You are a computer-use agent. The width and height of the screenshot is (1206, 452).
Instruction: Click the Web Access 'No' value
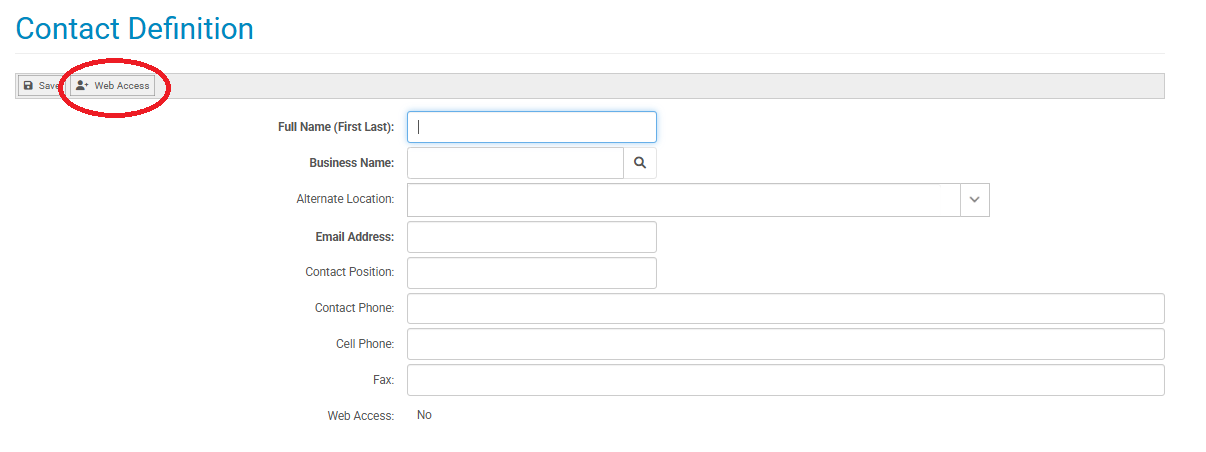424,415
